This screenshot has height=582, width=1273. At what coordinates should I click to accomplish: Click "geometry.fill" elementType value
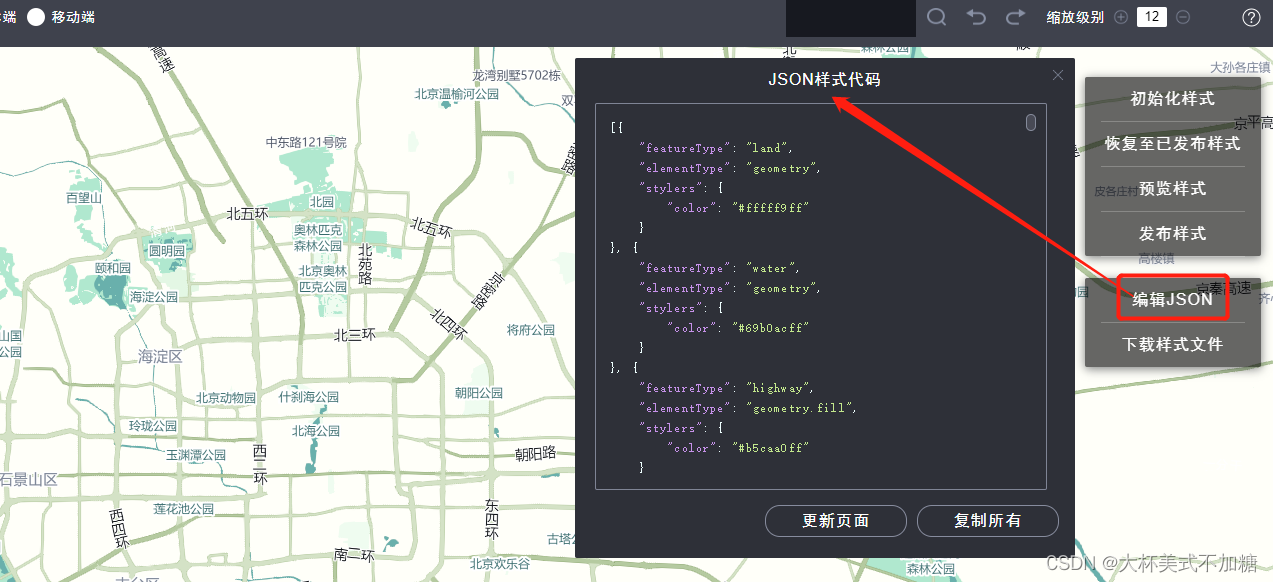pos(799,408)
